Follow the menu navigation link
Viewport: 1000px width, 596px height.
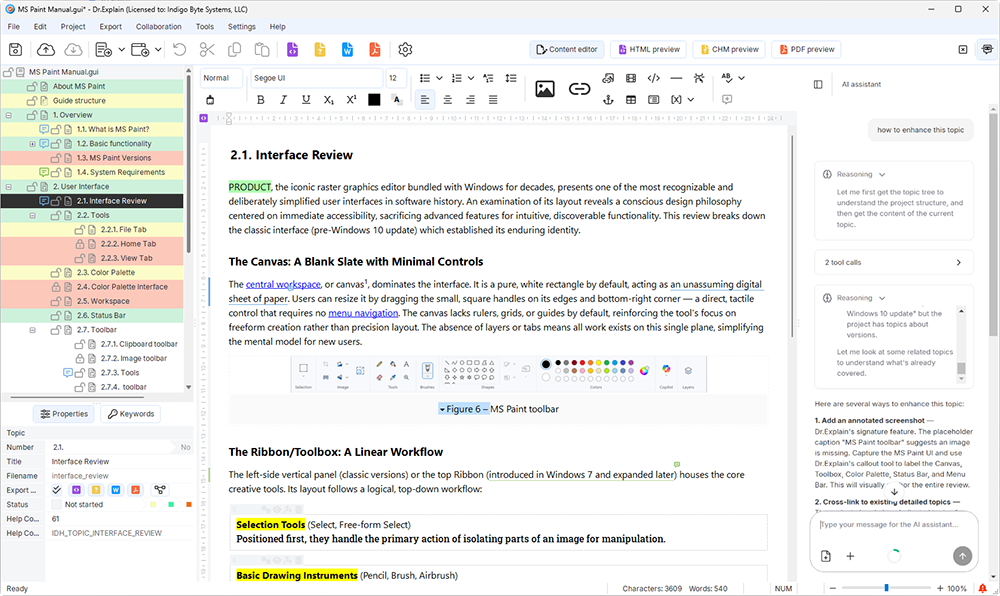363,313
